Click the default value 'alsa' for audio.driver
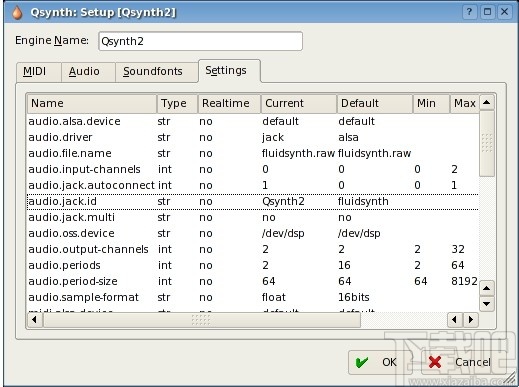 pyautogui.click(x=348, y=137)
